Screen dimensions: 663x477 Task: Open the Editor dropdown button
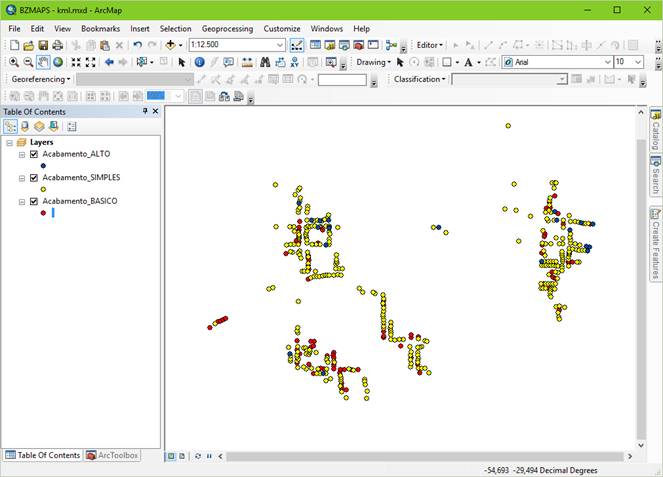coord(430,45)
